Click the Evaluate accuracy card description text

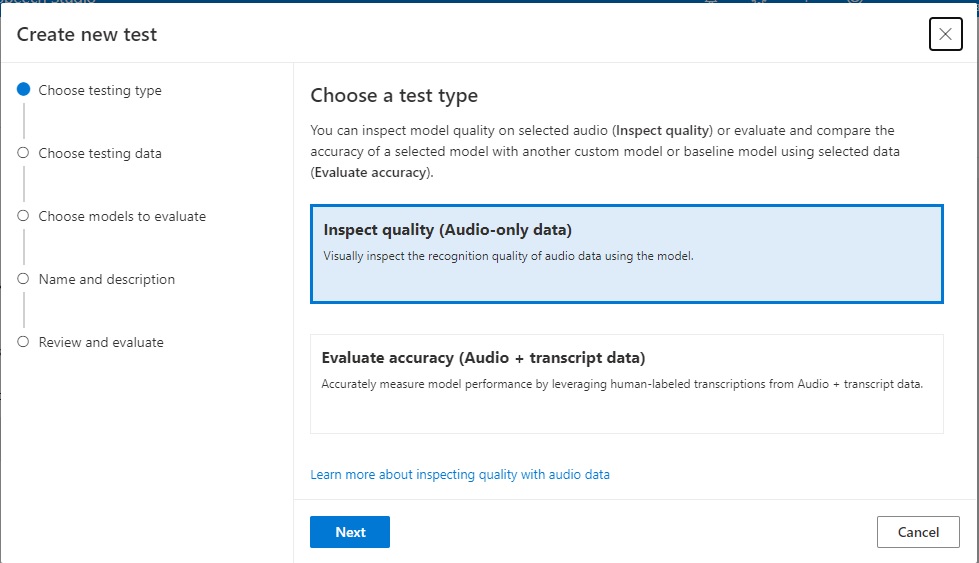pyautogui.click(x=621, y=384)
